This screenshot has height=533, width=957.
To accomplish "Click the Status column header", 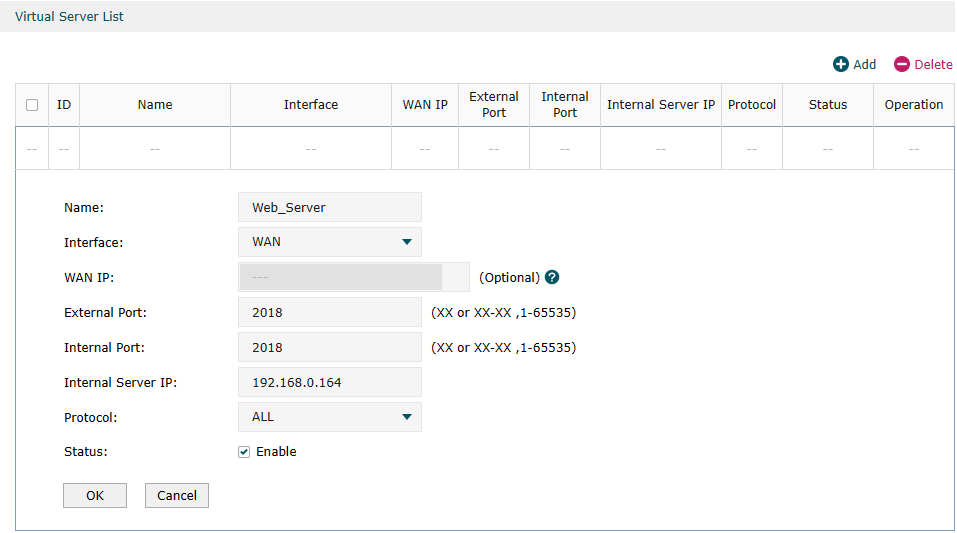I will coord(828,105).
